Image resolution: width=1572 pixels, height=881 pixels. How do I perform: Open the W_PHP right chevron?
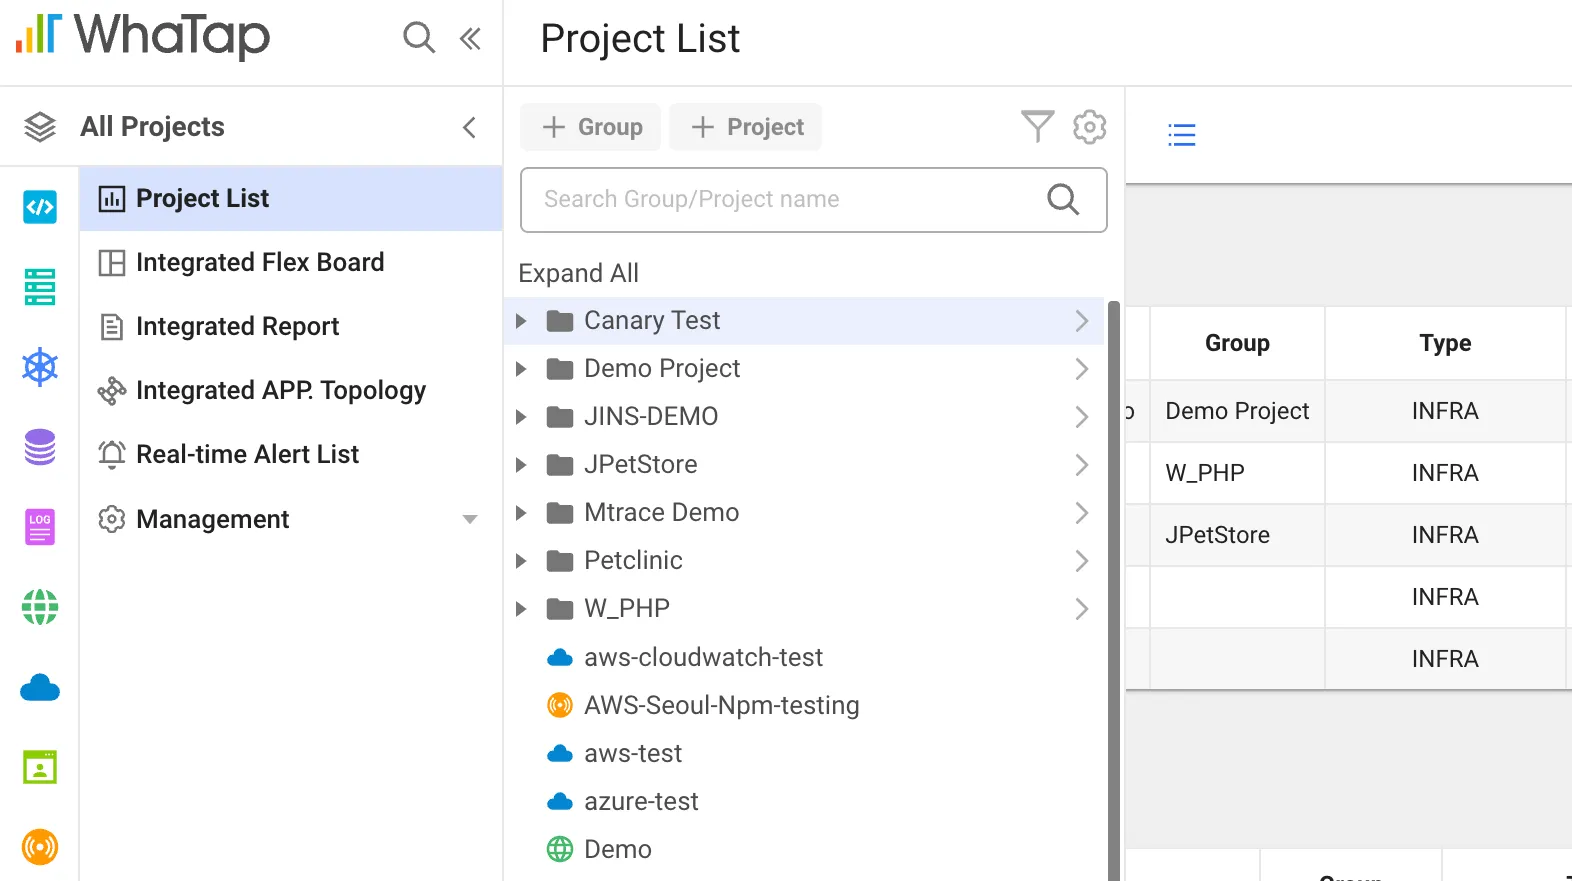click(x=1081, y=609)
